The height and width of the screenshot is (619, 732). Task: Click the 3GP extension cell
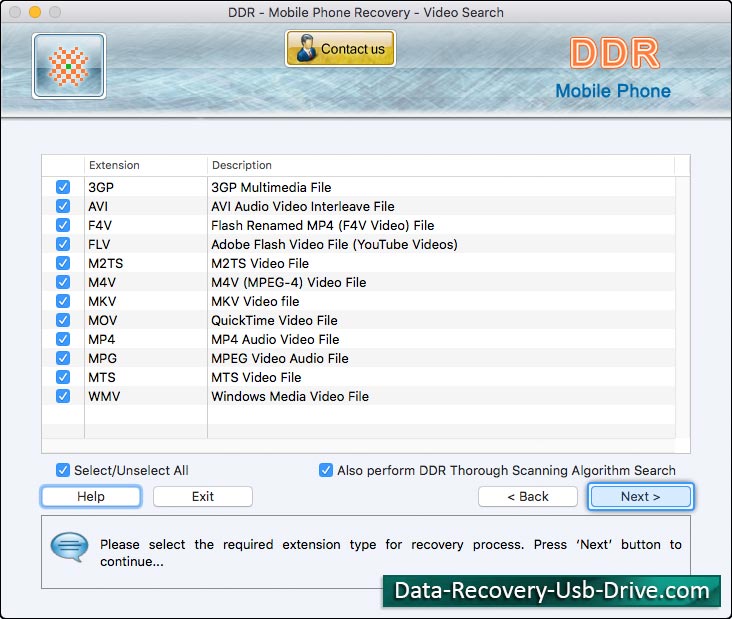(146, 187)
